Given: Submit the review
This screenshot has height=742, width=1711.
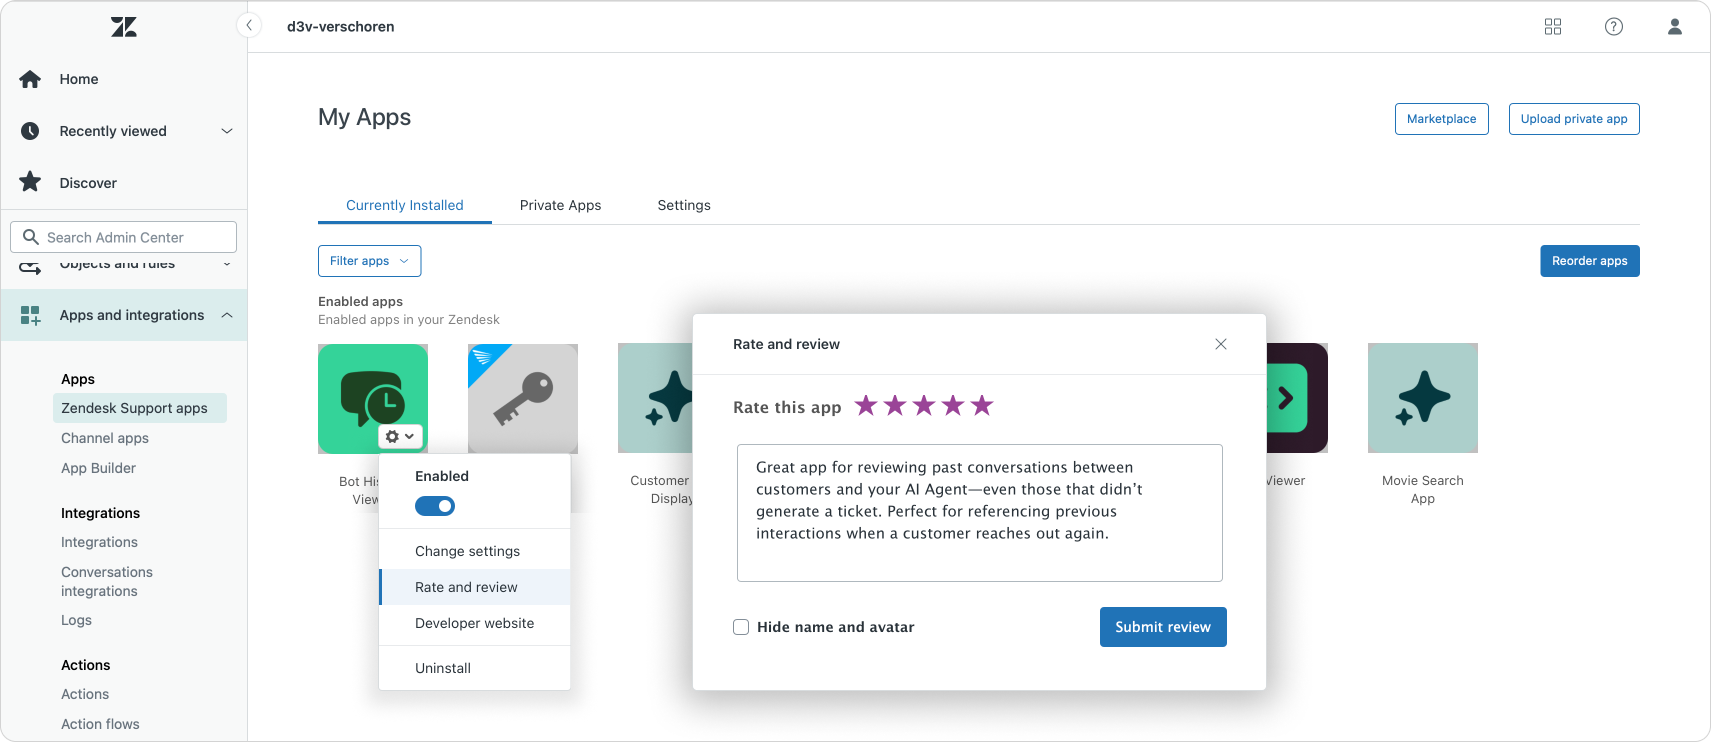Looking at the screenshot, I should click(1163, 627).
